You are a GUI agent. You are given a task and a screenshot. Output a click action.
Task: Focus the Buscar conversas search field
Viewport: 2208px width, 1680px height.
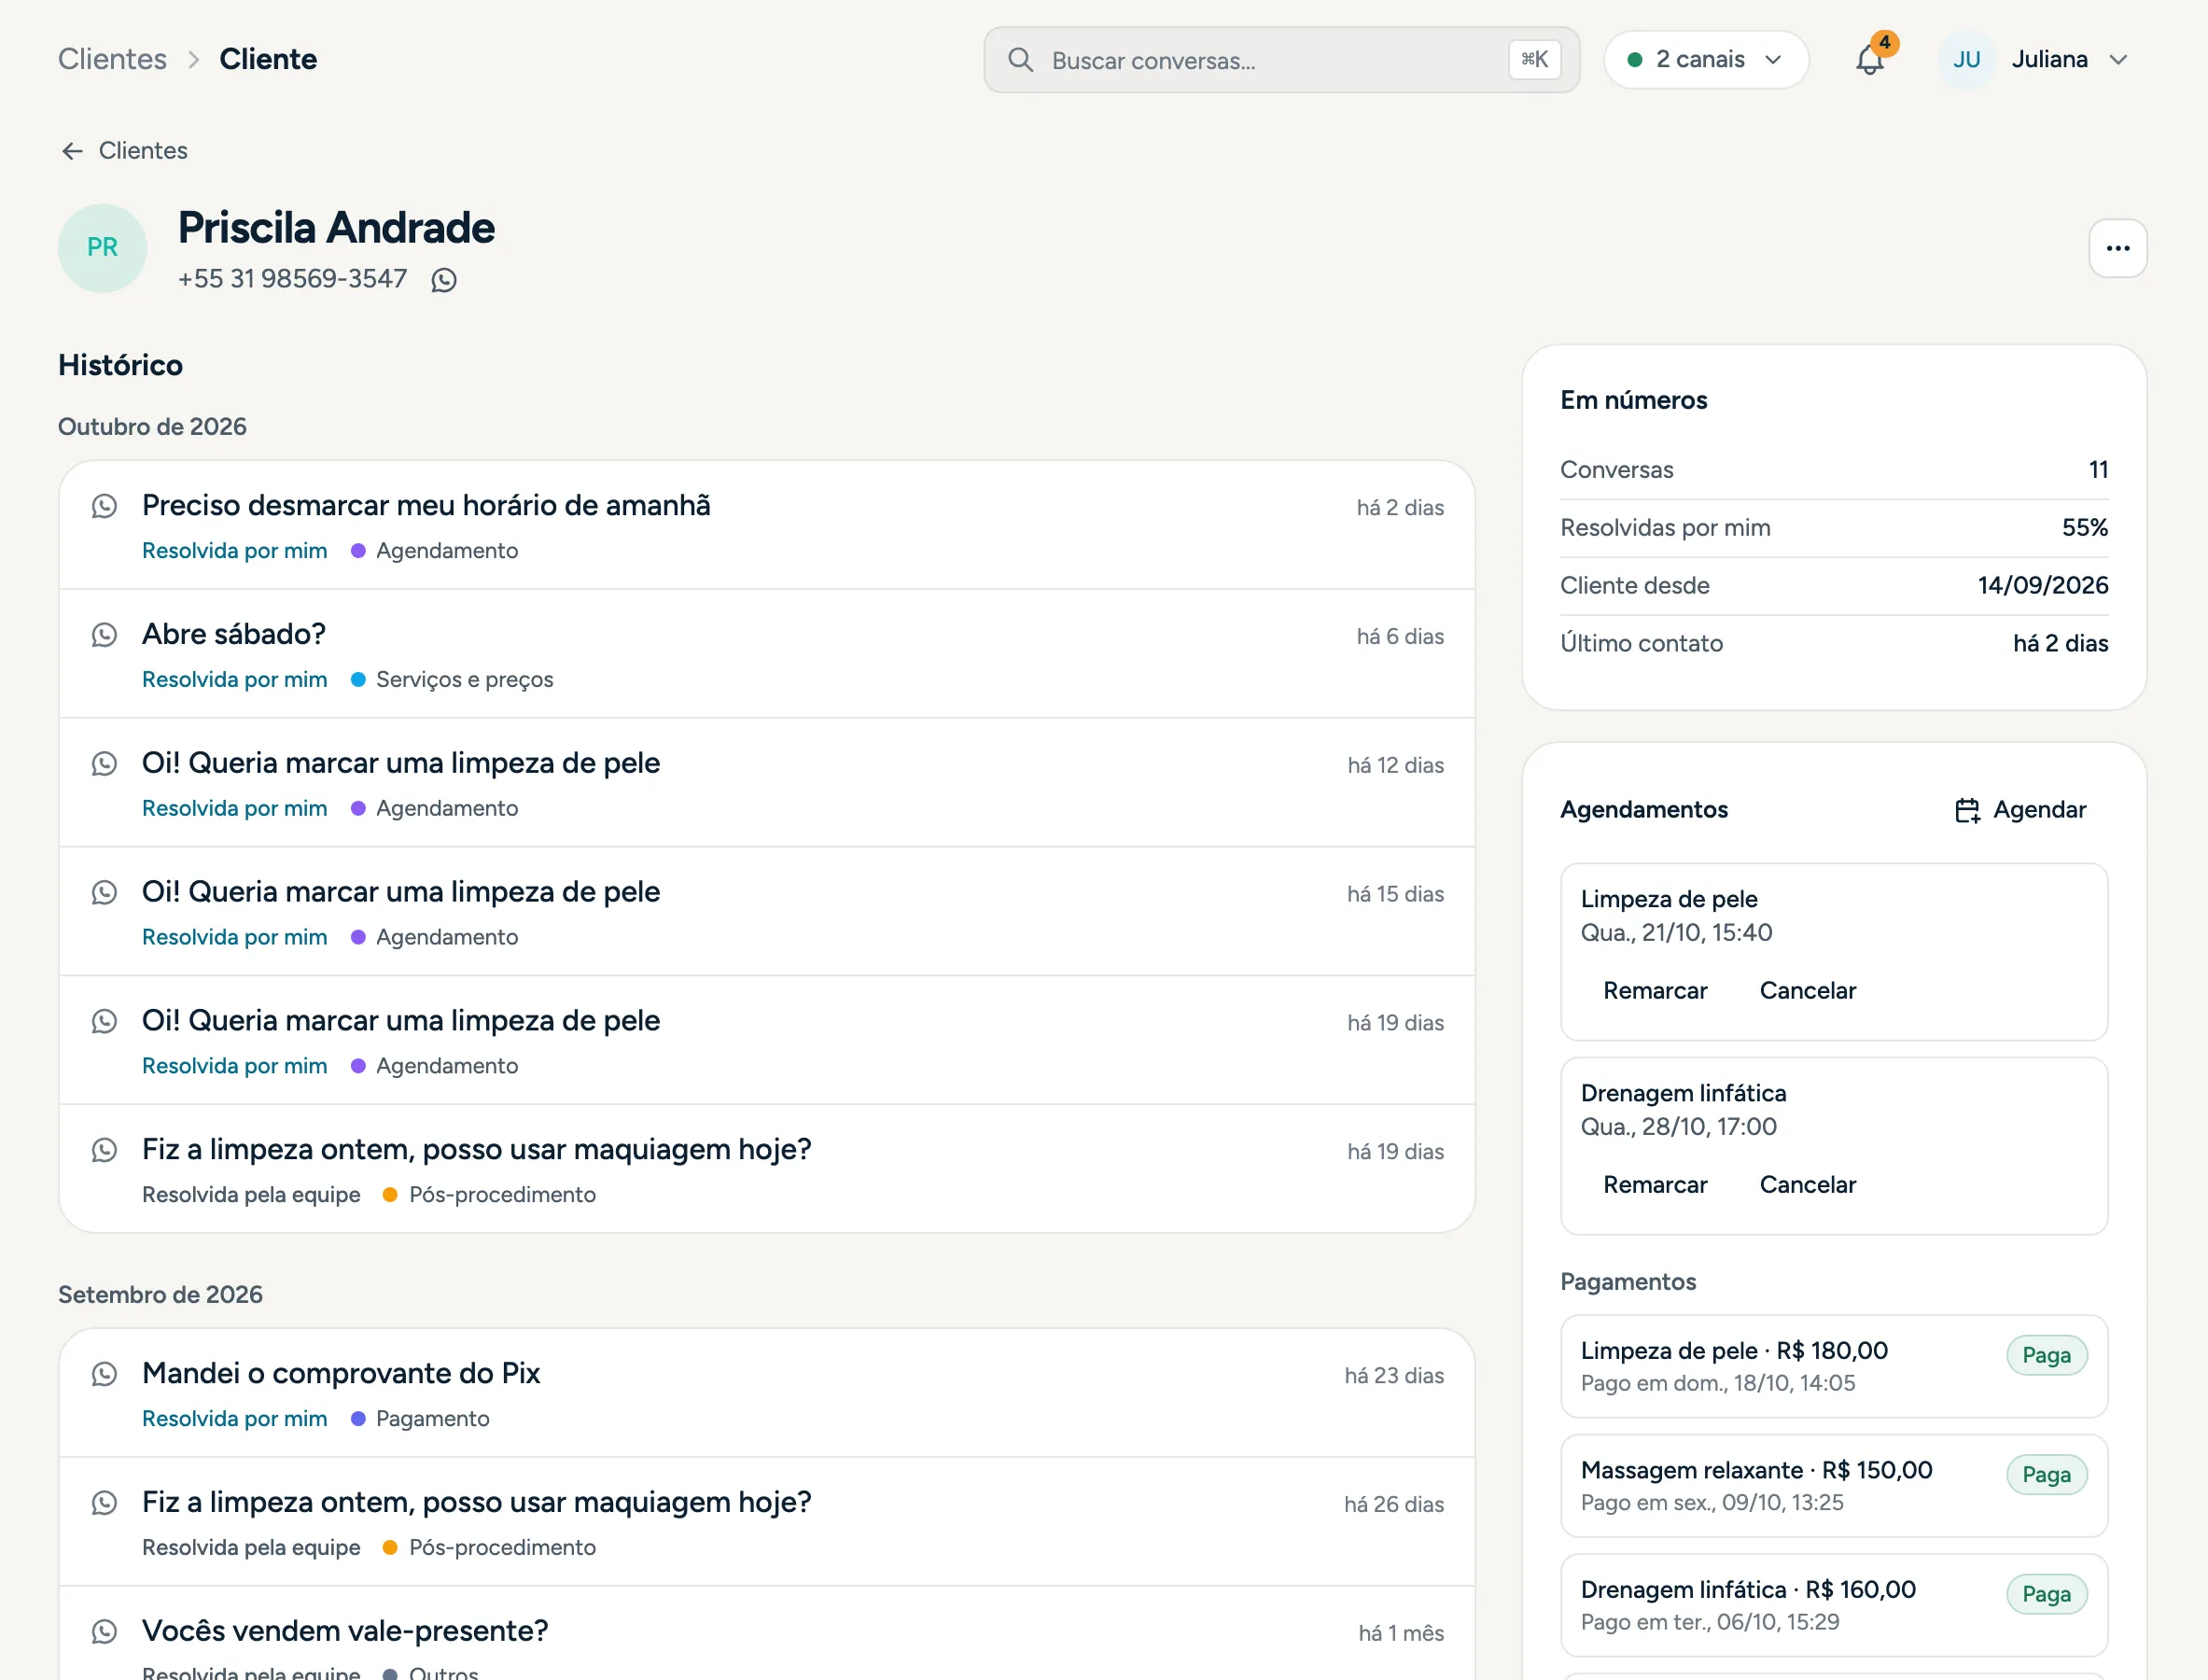click(x=1281, y=60)
